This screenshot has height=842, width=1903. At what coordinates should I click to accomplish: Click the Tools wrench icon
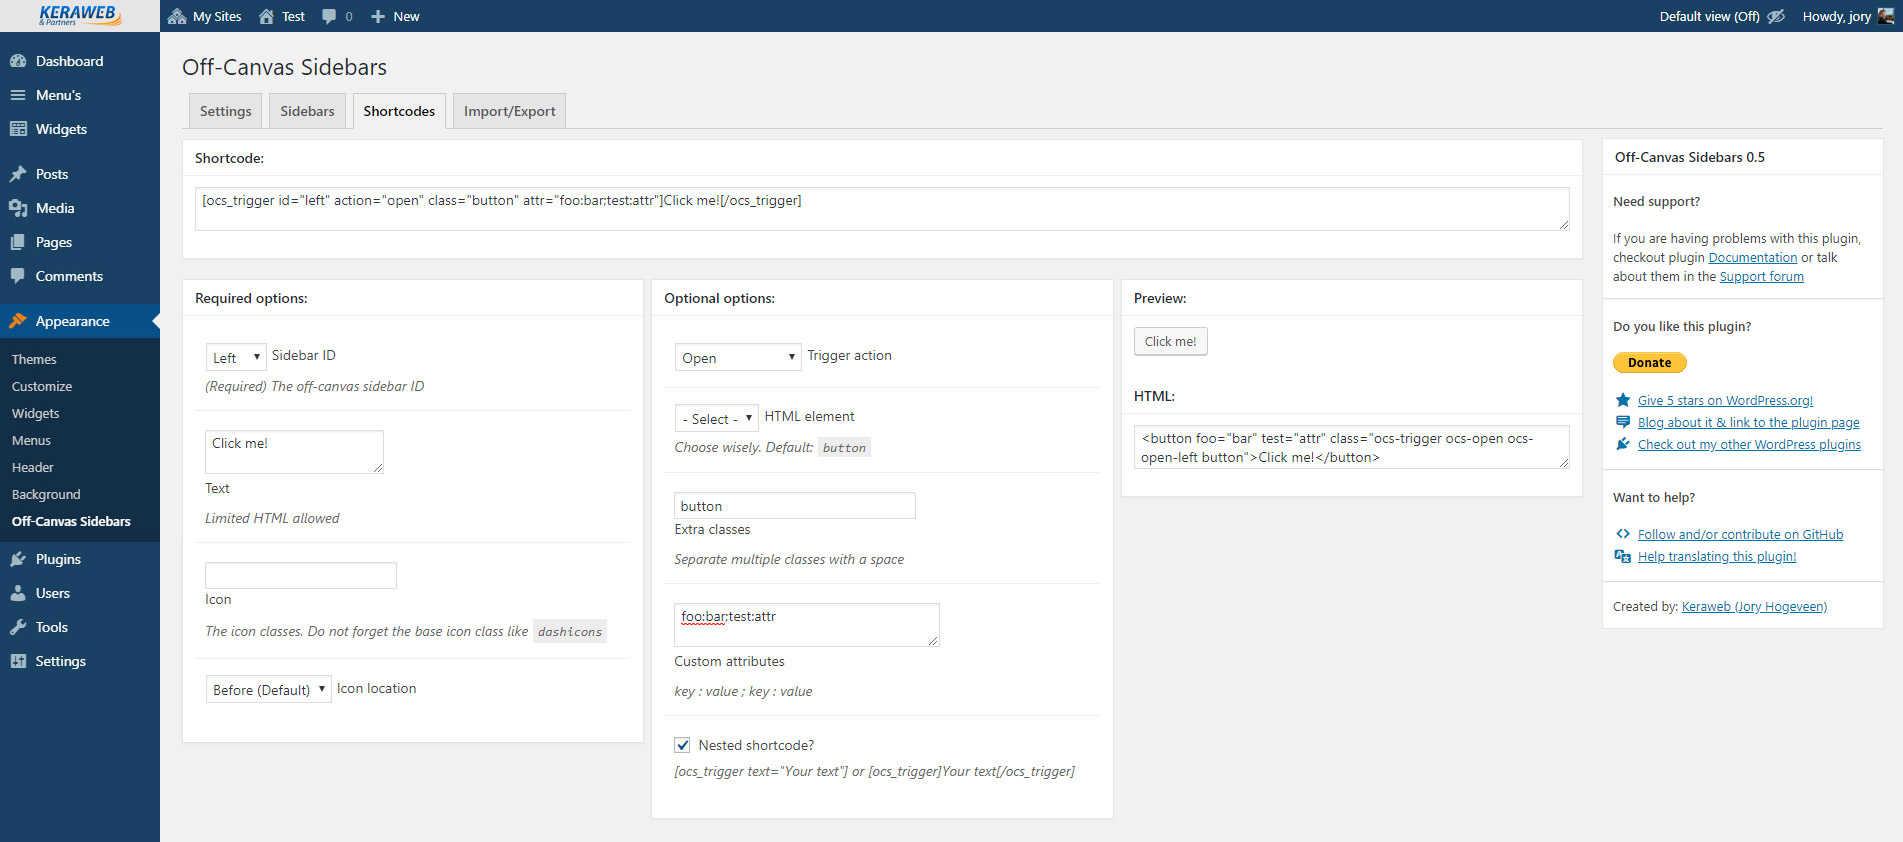(18, 627)
